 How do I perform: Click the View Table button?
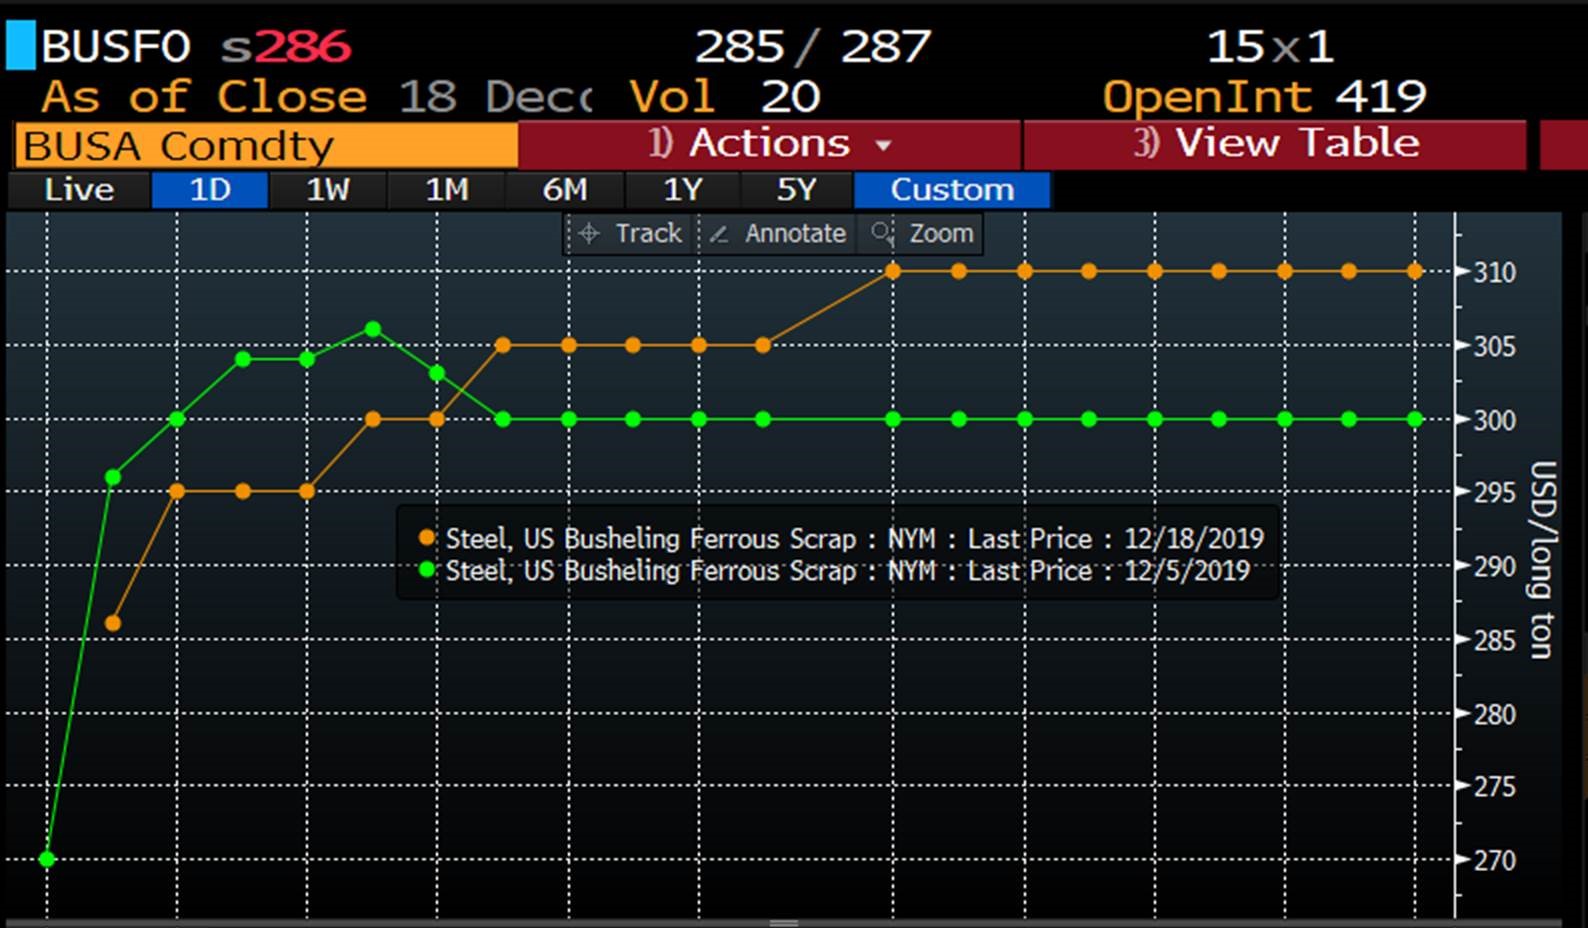(1275, 144)
